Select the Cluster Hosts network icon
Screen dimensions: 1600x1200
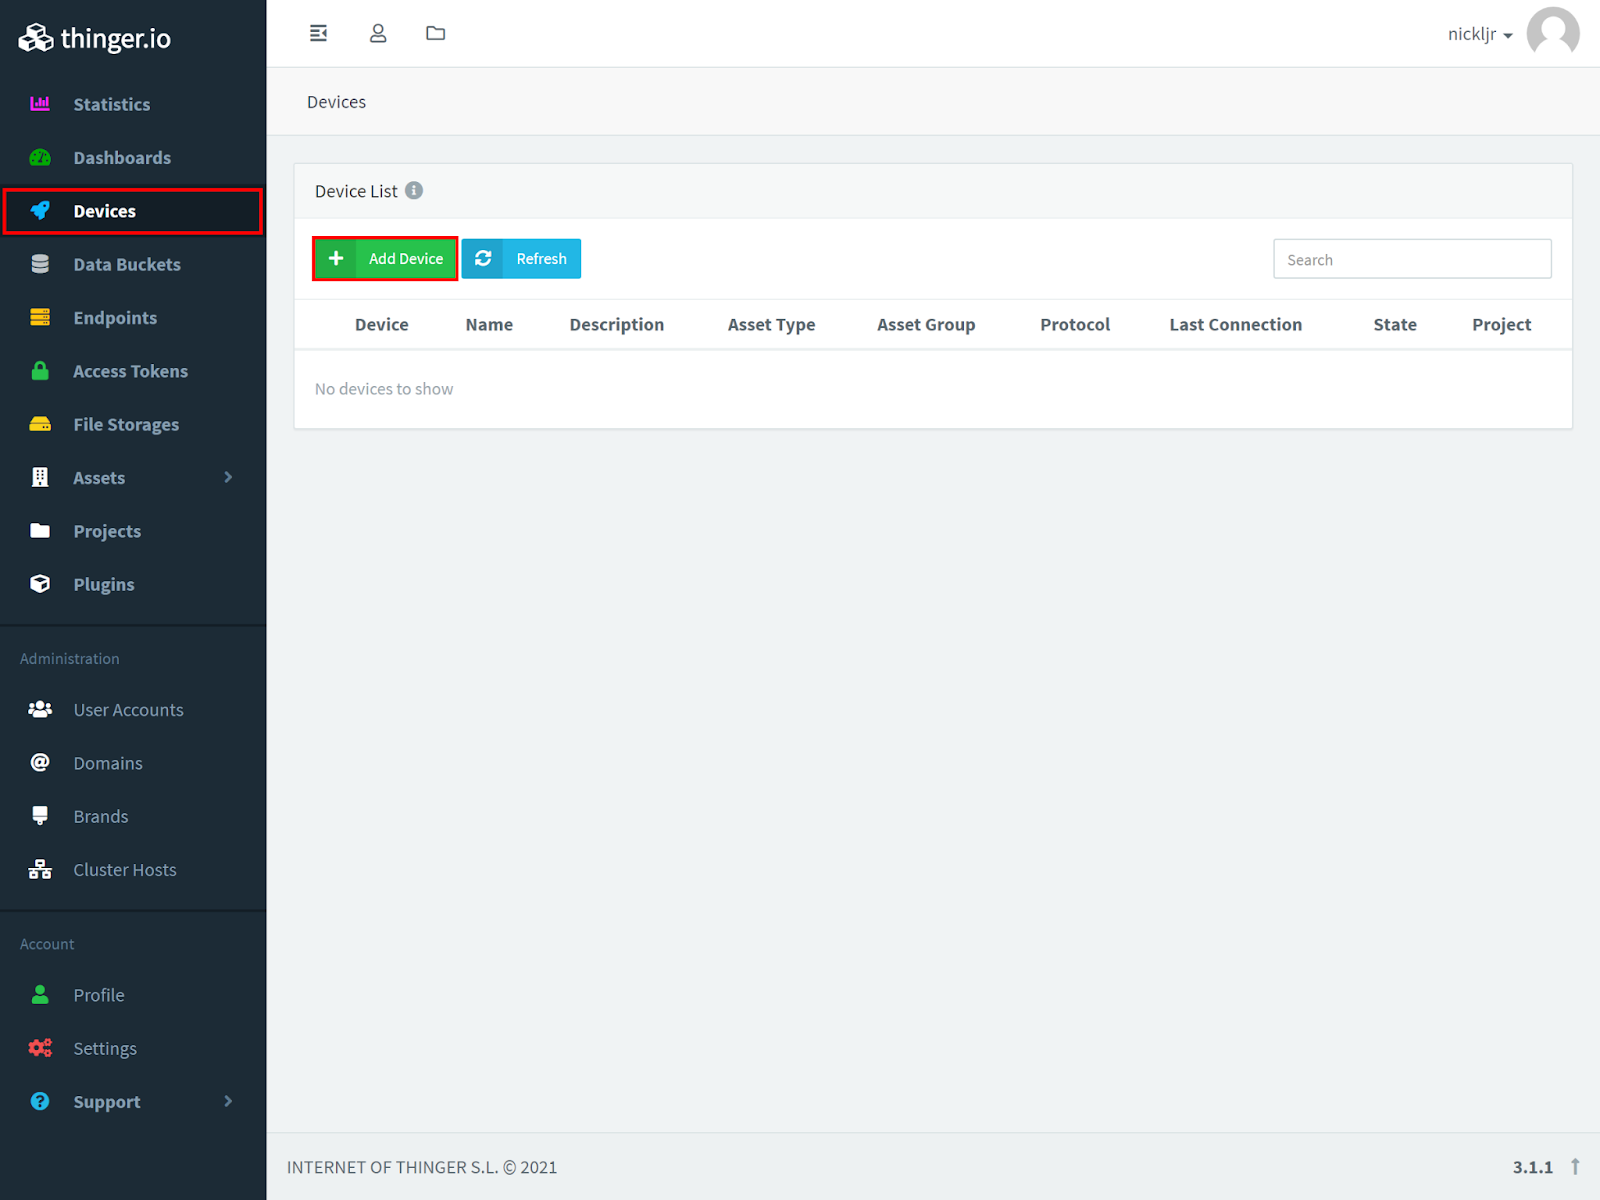click(40, 869)
